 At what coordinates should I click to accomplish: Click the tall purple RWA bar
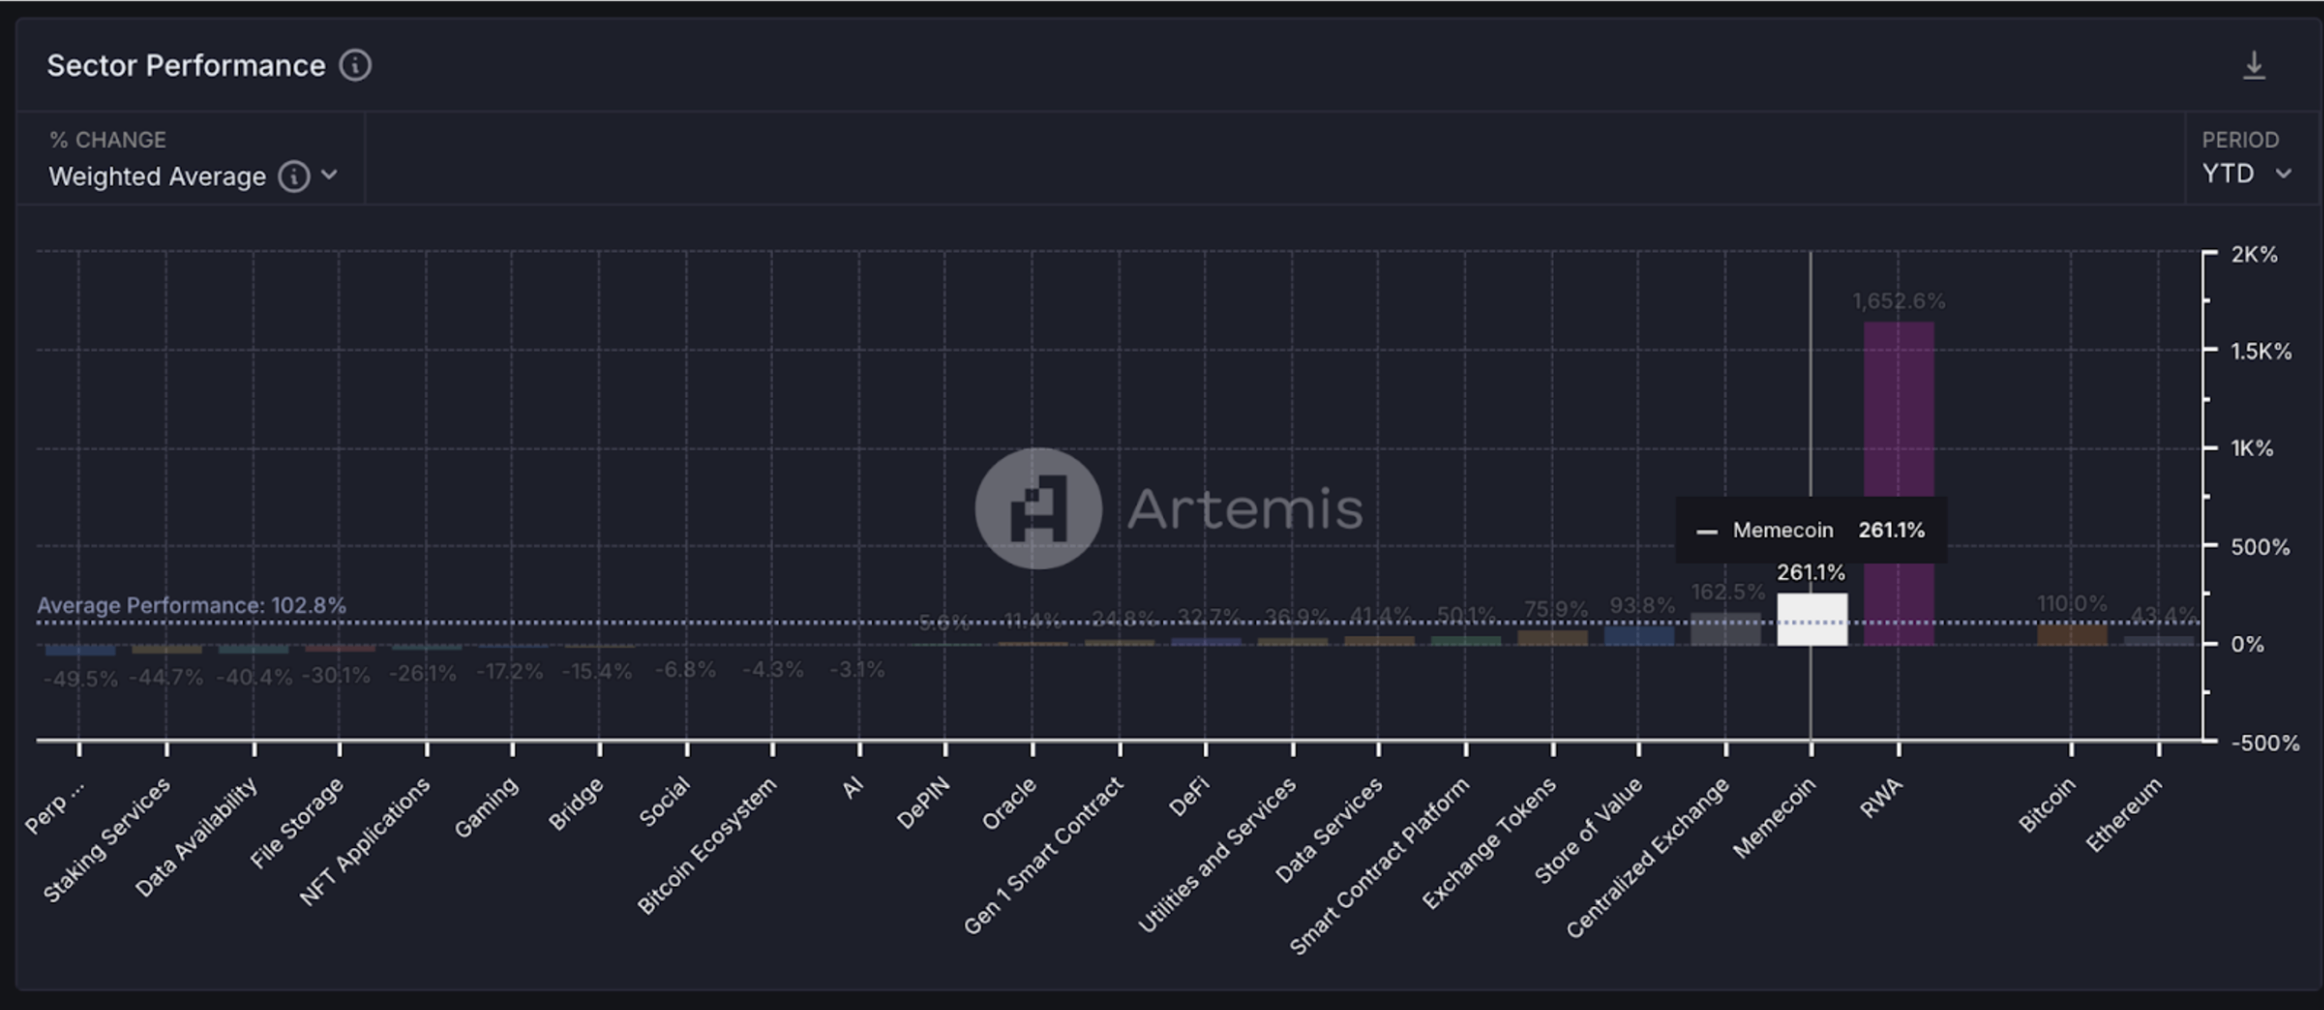1898,482
